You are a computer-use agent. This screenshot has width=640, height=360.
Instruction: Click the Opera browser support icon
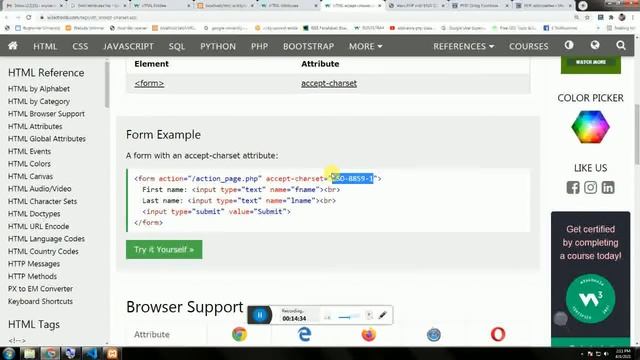point(498,334)
